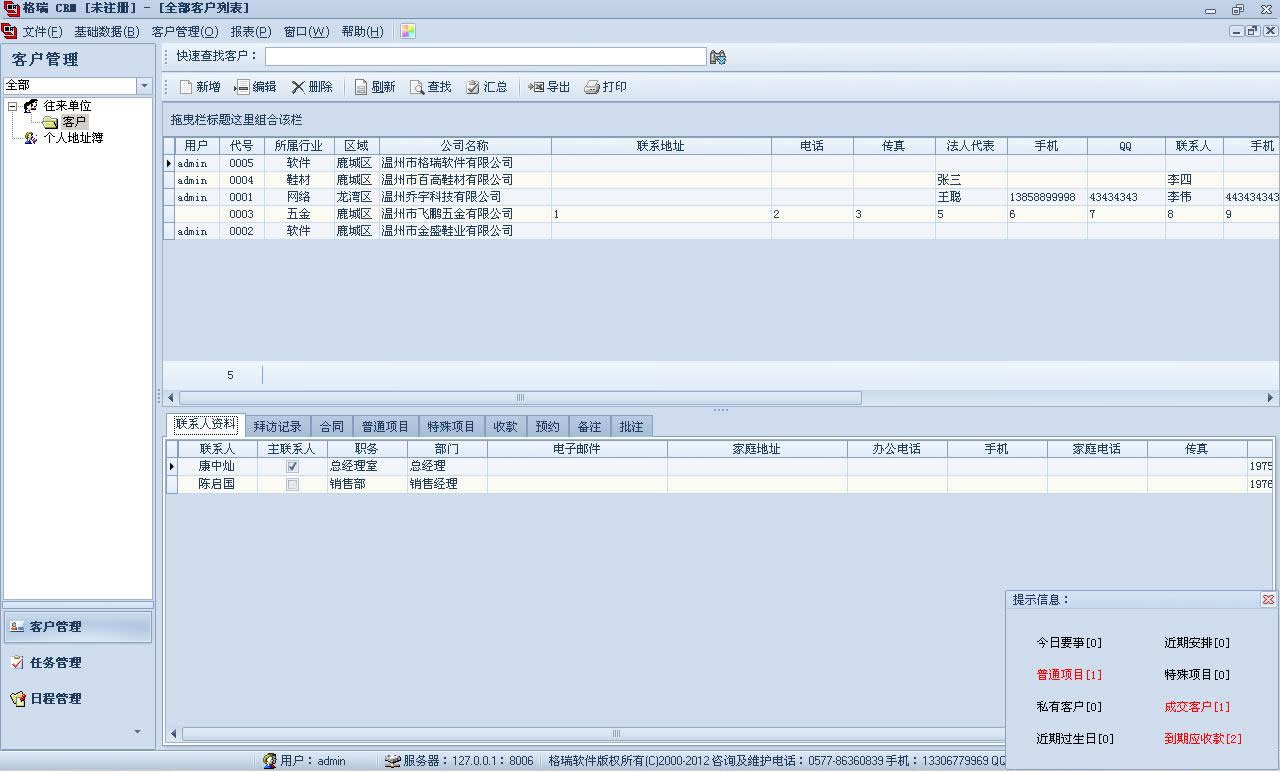Click the 快速查找客户 input field
1280x772 pixels.
(x=485, y=57)
